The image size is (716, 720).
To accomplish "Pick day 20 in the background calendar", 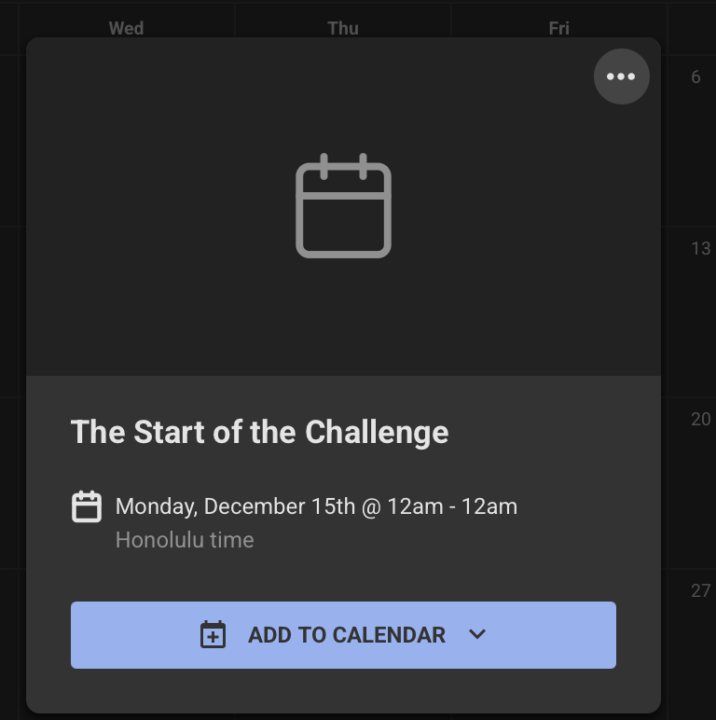I will 700,419.
